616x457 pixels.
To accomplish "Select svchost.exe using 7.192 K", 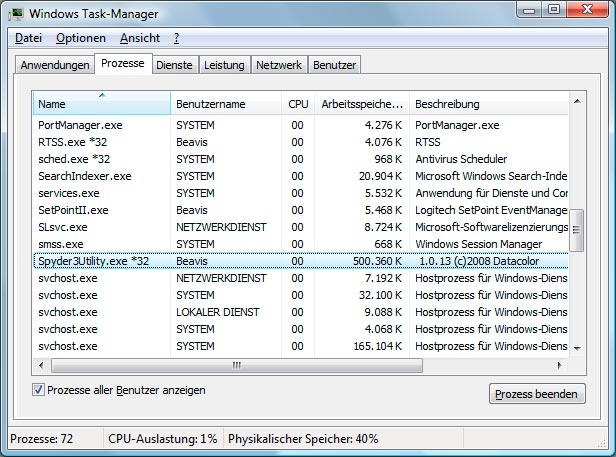I will pyautogui.click(x=301, y=278).
